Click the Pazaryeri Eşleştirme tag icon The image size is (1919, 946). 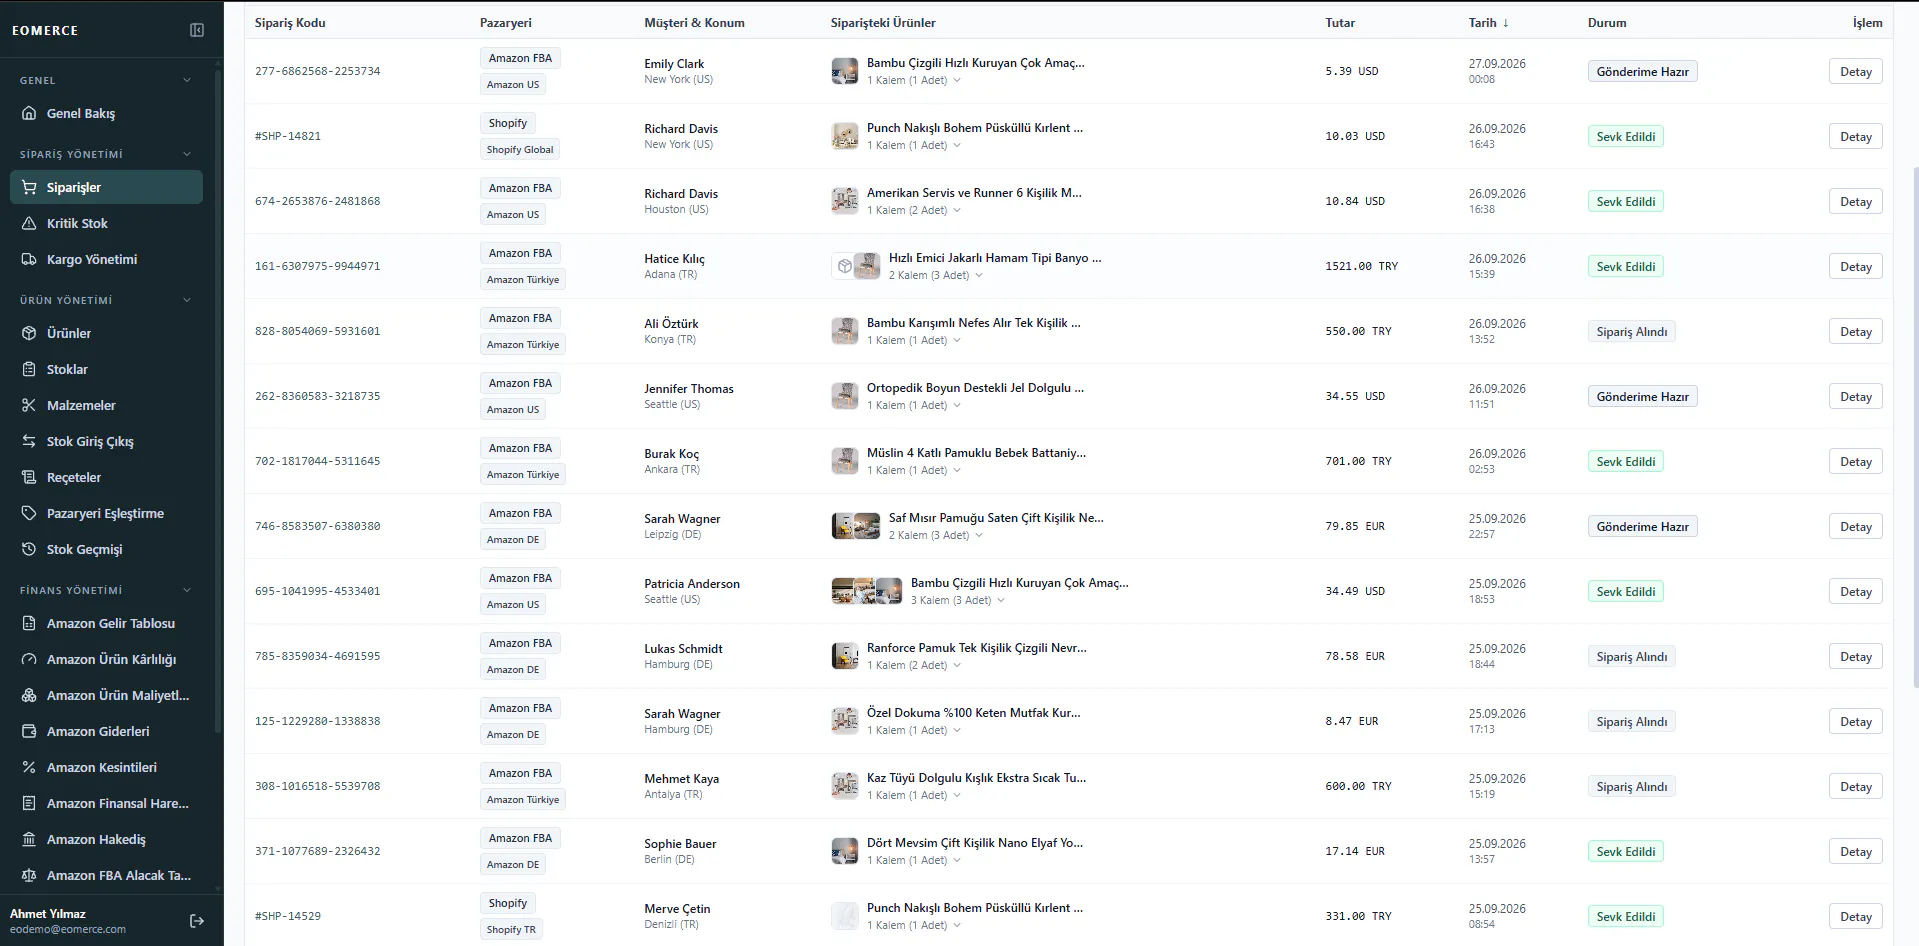coord(29,513)
